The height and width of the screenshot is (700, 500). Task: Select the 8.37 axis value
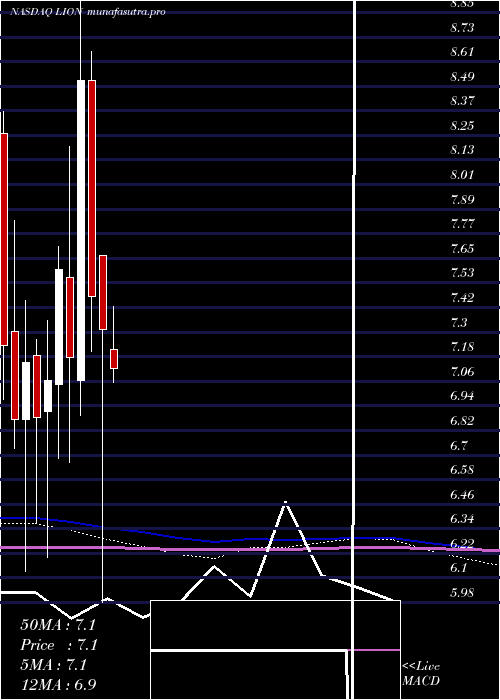coord(462,101)
